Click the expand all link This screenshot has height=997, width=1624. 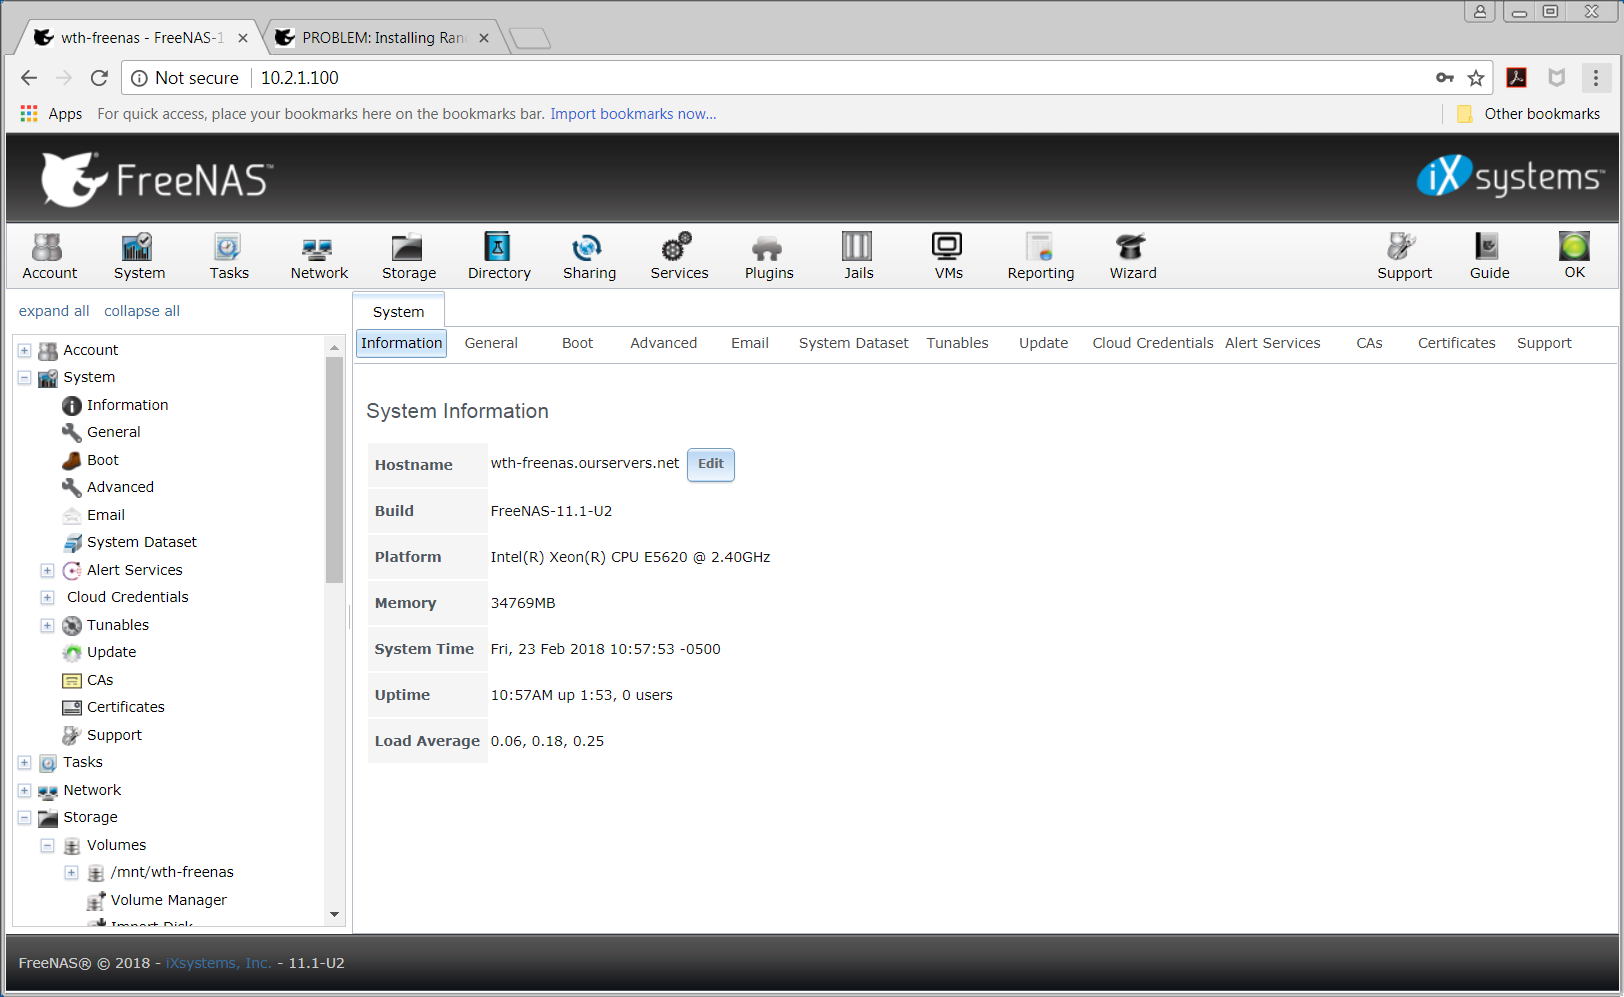tap(54, 311)
